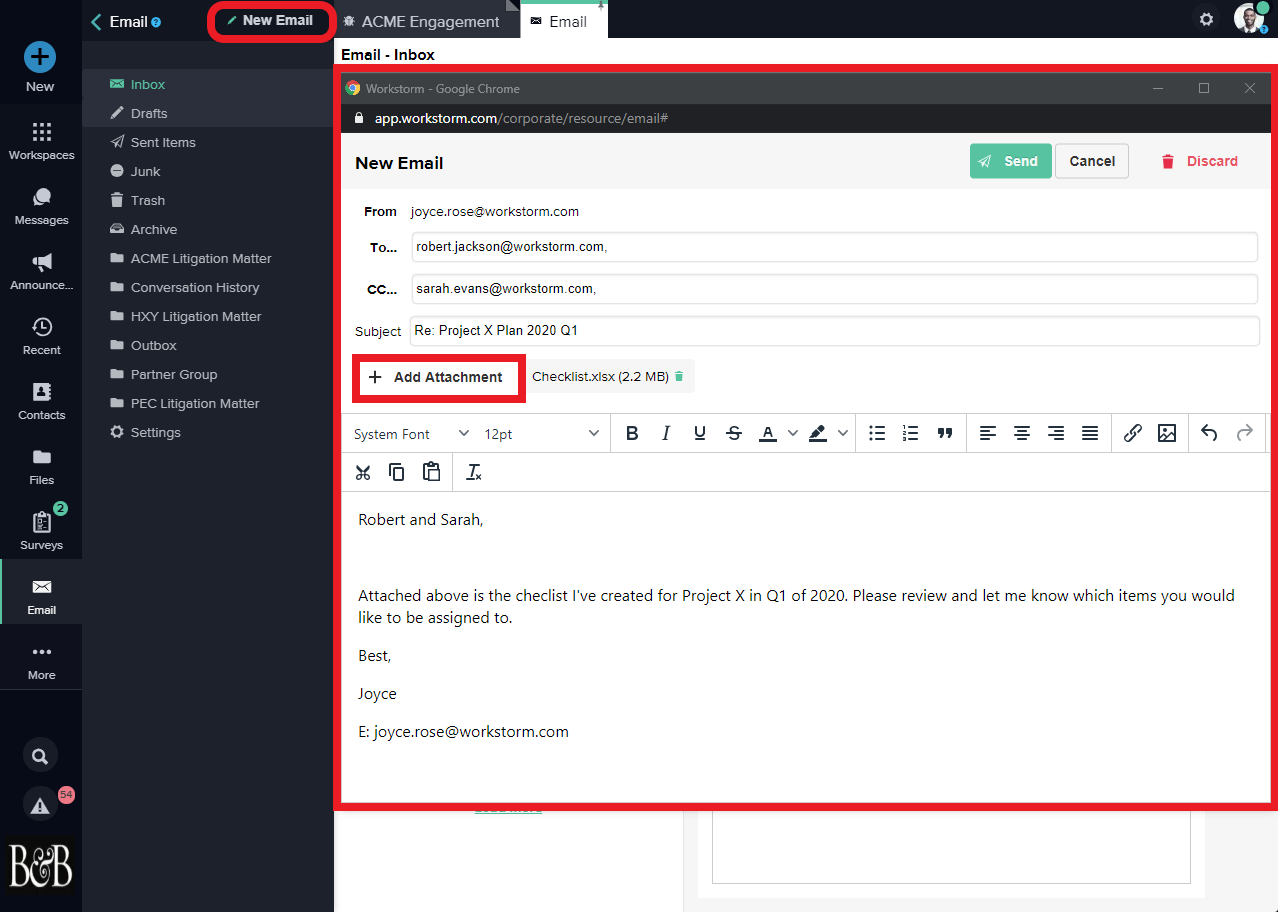Open the More menu in sidebar

41,661
